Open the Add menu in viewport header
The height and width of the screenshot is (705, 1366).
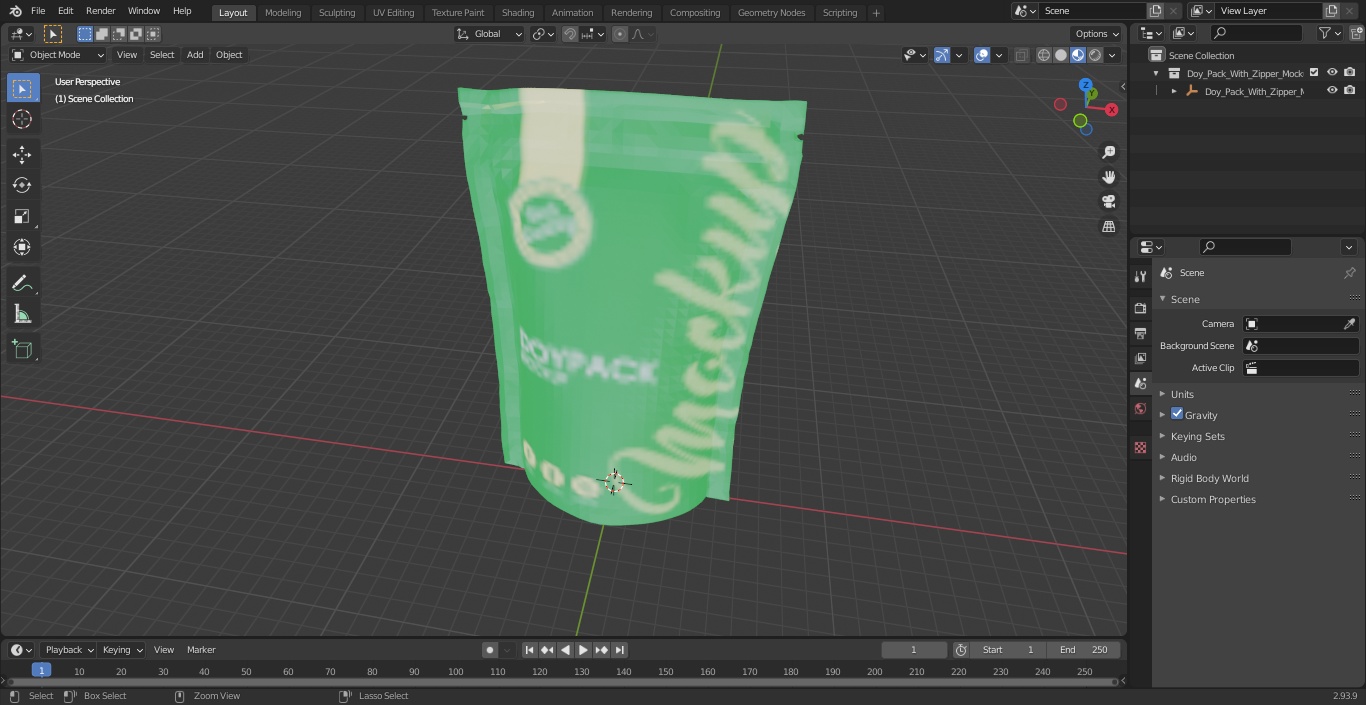tap(195, 55)
